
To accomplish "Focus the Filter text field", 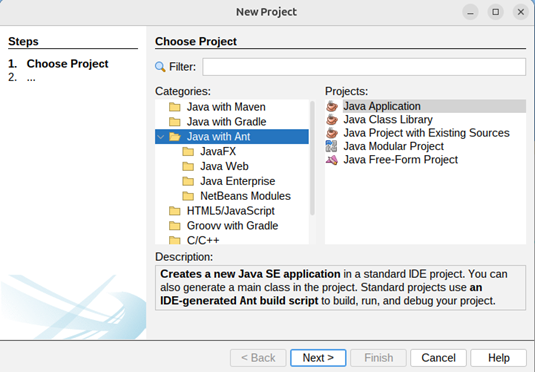I will tap(364, 67).
